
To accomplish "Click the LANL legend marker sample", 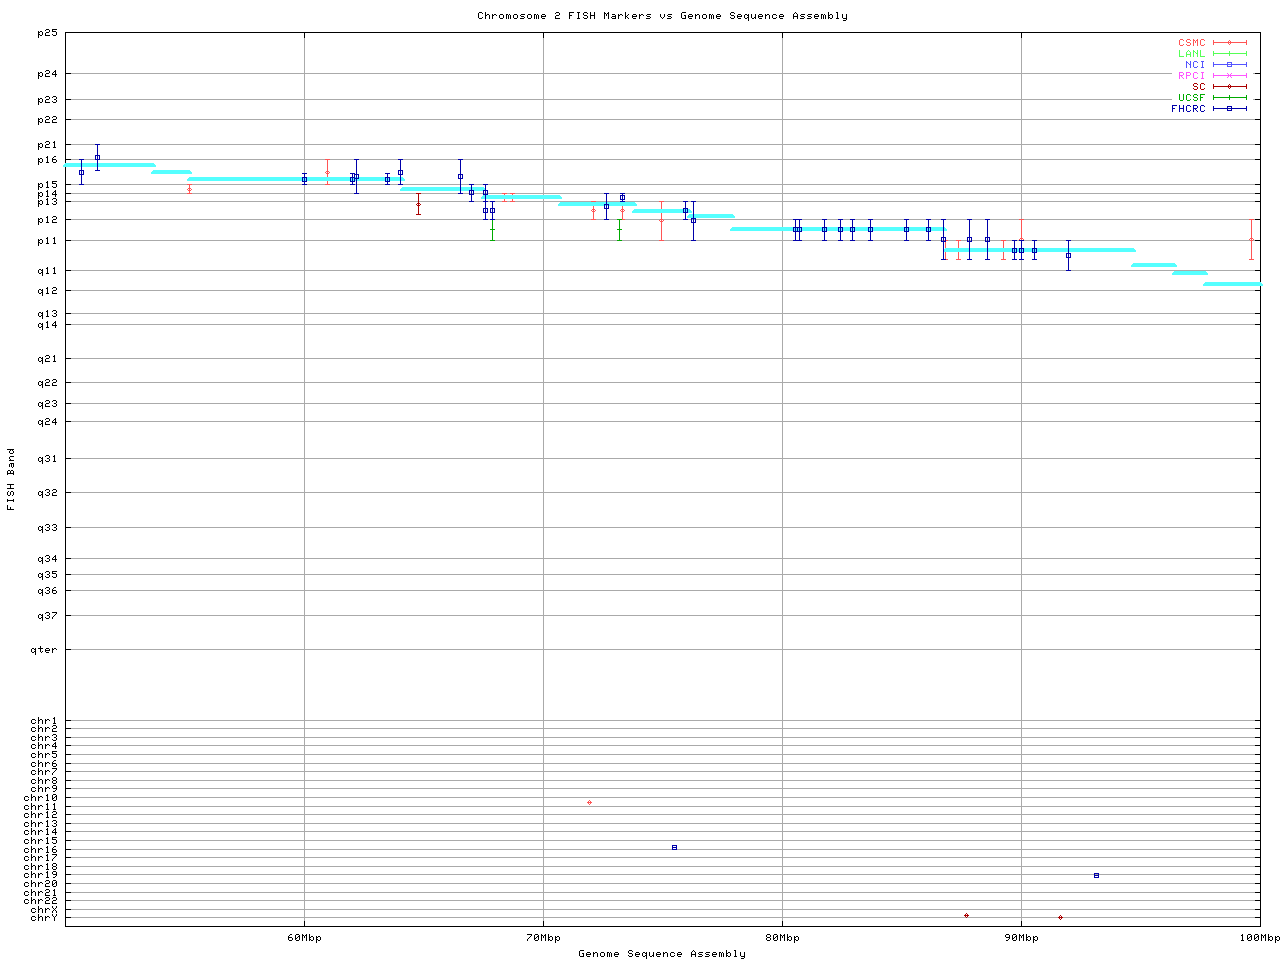I will (x=1229, y=54).
